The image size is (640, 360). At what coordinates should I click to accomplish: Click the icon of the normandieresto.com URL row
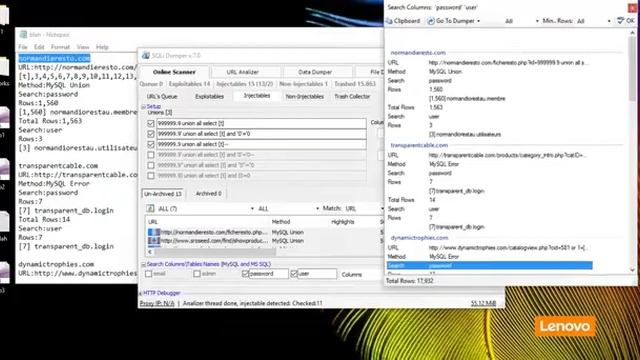(x=153, y=232)
